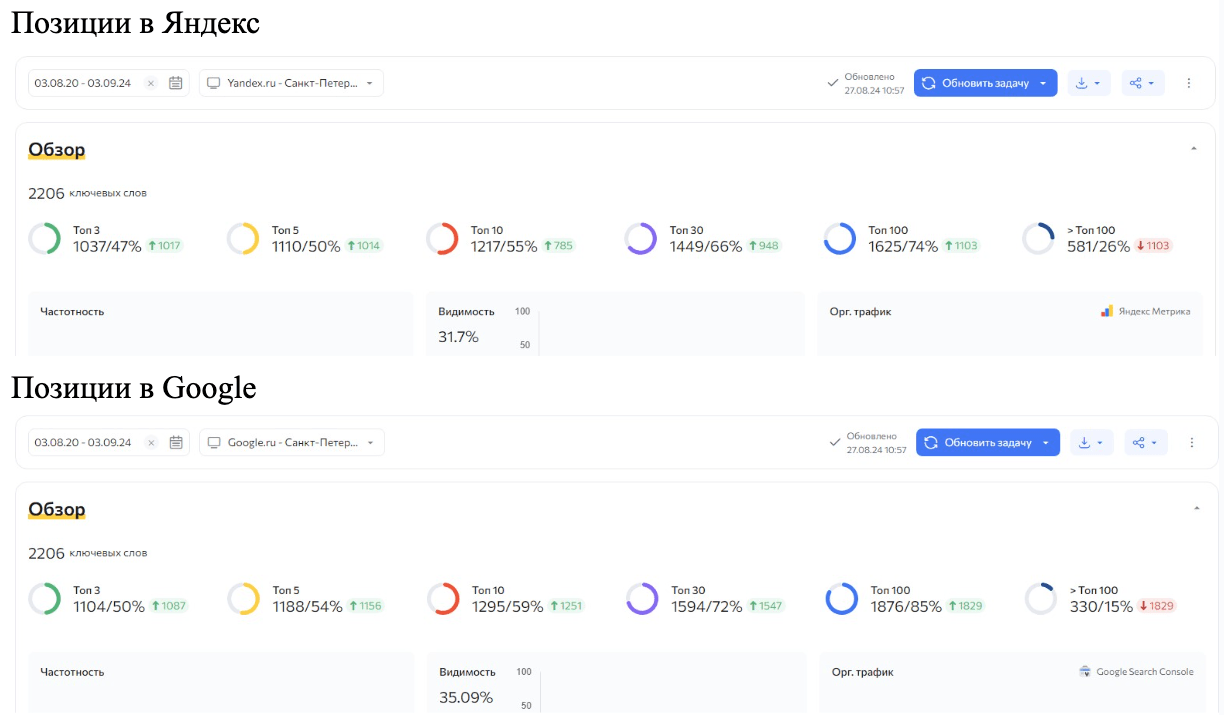Screen dimensions: 1224x715
Task: Click the Yandex date range field 03.08.20 - 03.09.24
Action: click(x=83, y=83)
